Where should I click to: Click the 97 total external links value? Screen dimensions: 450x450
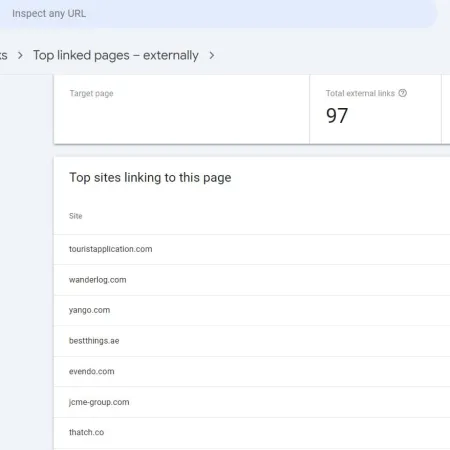pos(337,116)
